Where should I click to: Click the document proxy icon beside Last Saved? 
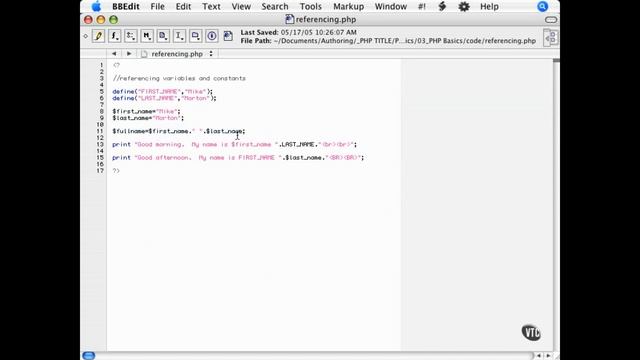228,36
